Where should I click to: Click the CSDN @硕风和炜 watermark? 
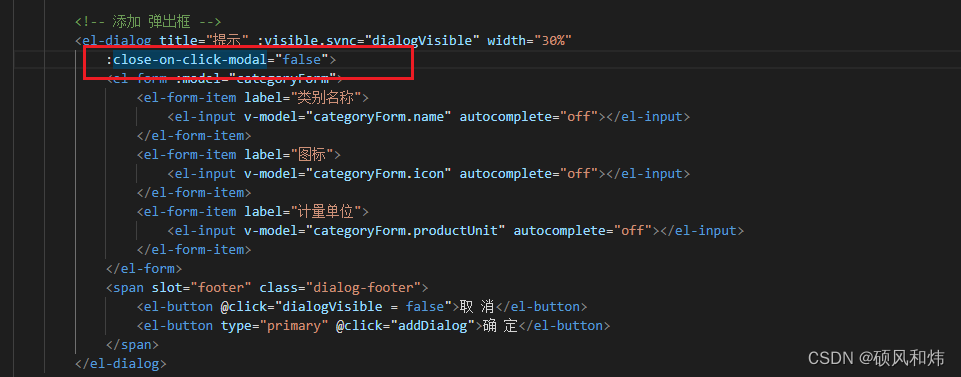[x=876, y=358]
